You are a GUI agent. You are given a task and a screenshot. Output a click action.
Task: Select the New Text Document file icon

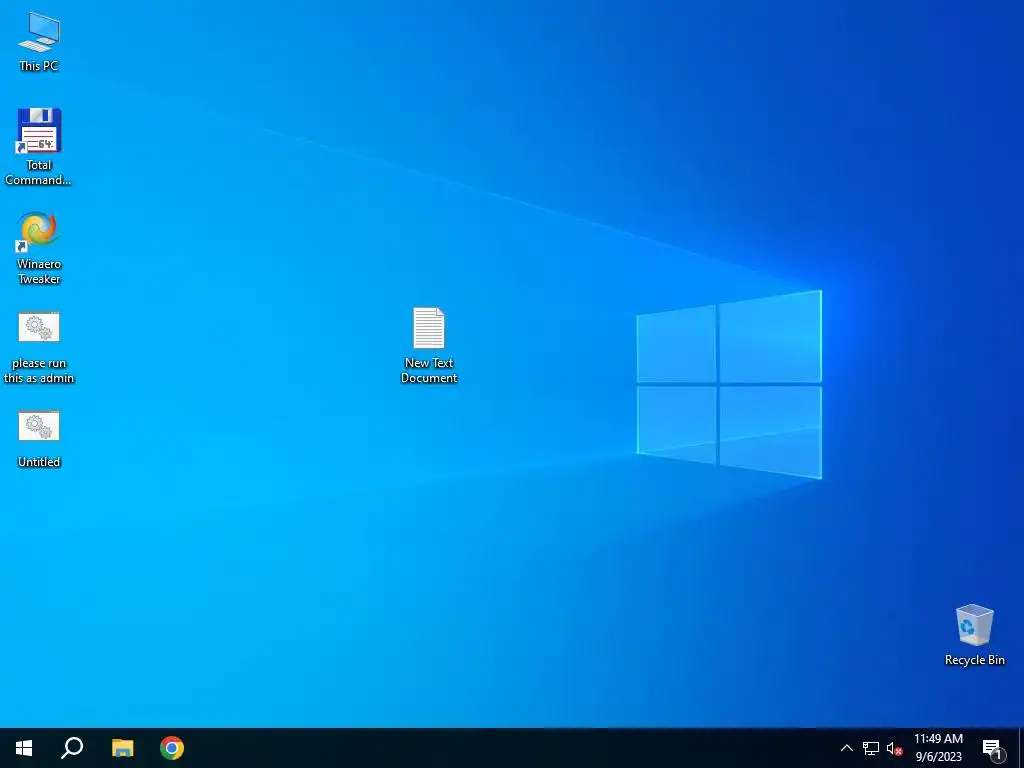(429, 328)
